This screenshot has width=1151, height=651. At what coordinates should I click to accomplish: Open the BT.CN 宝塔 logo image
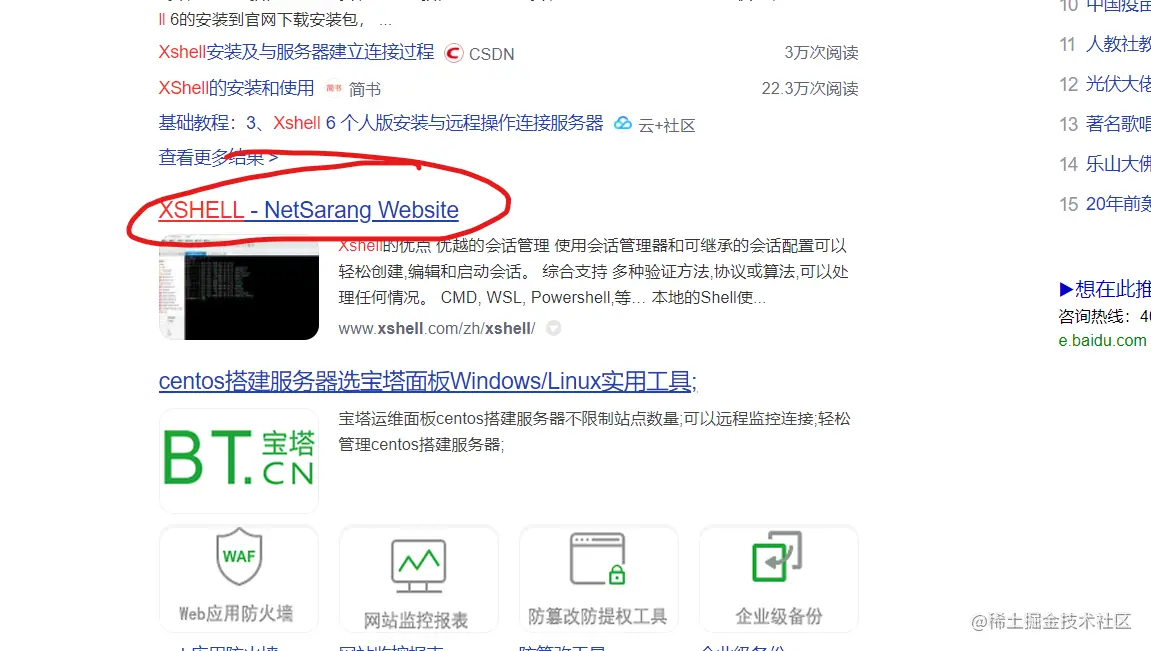click(239, 460)
